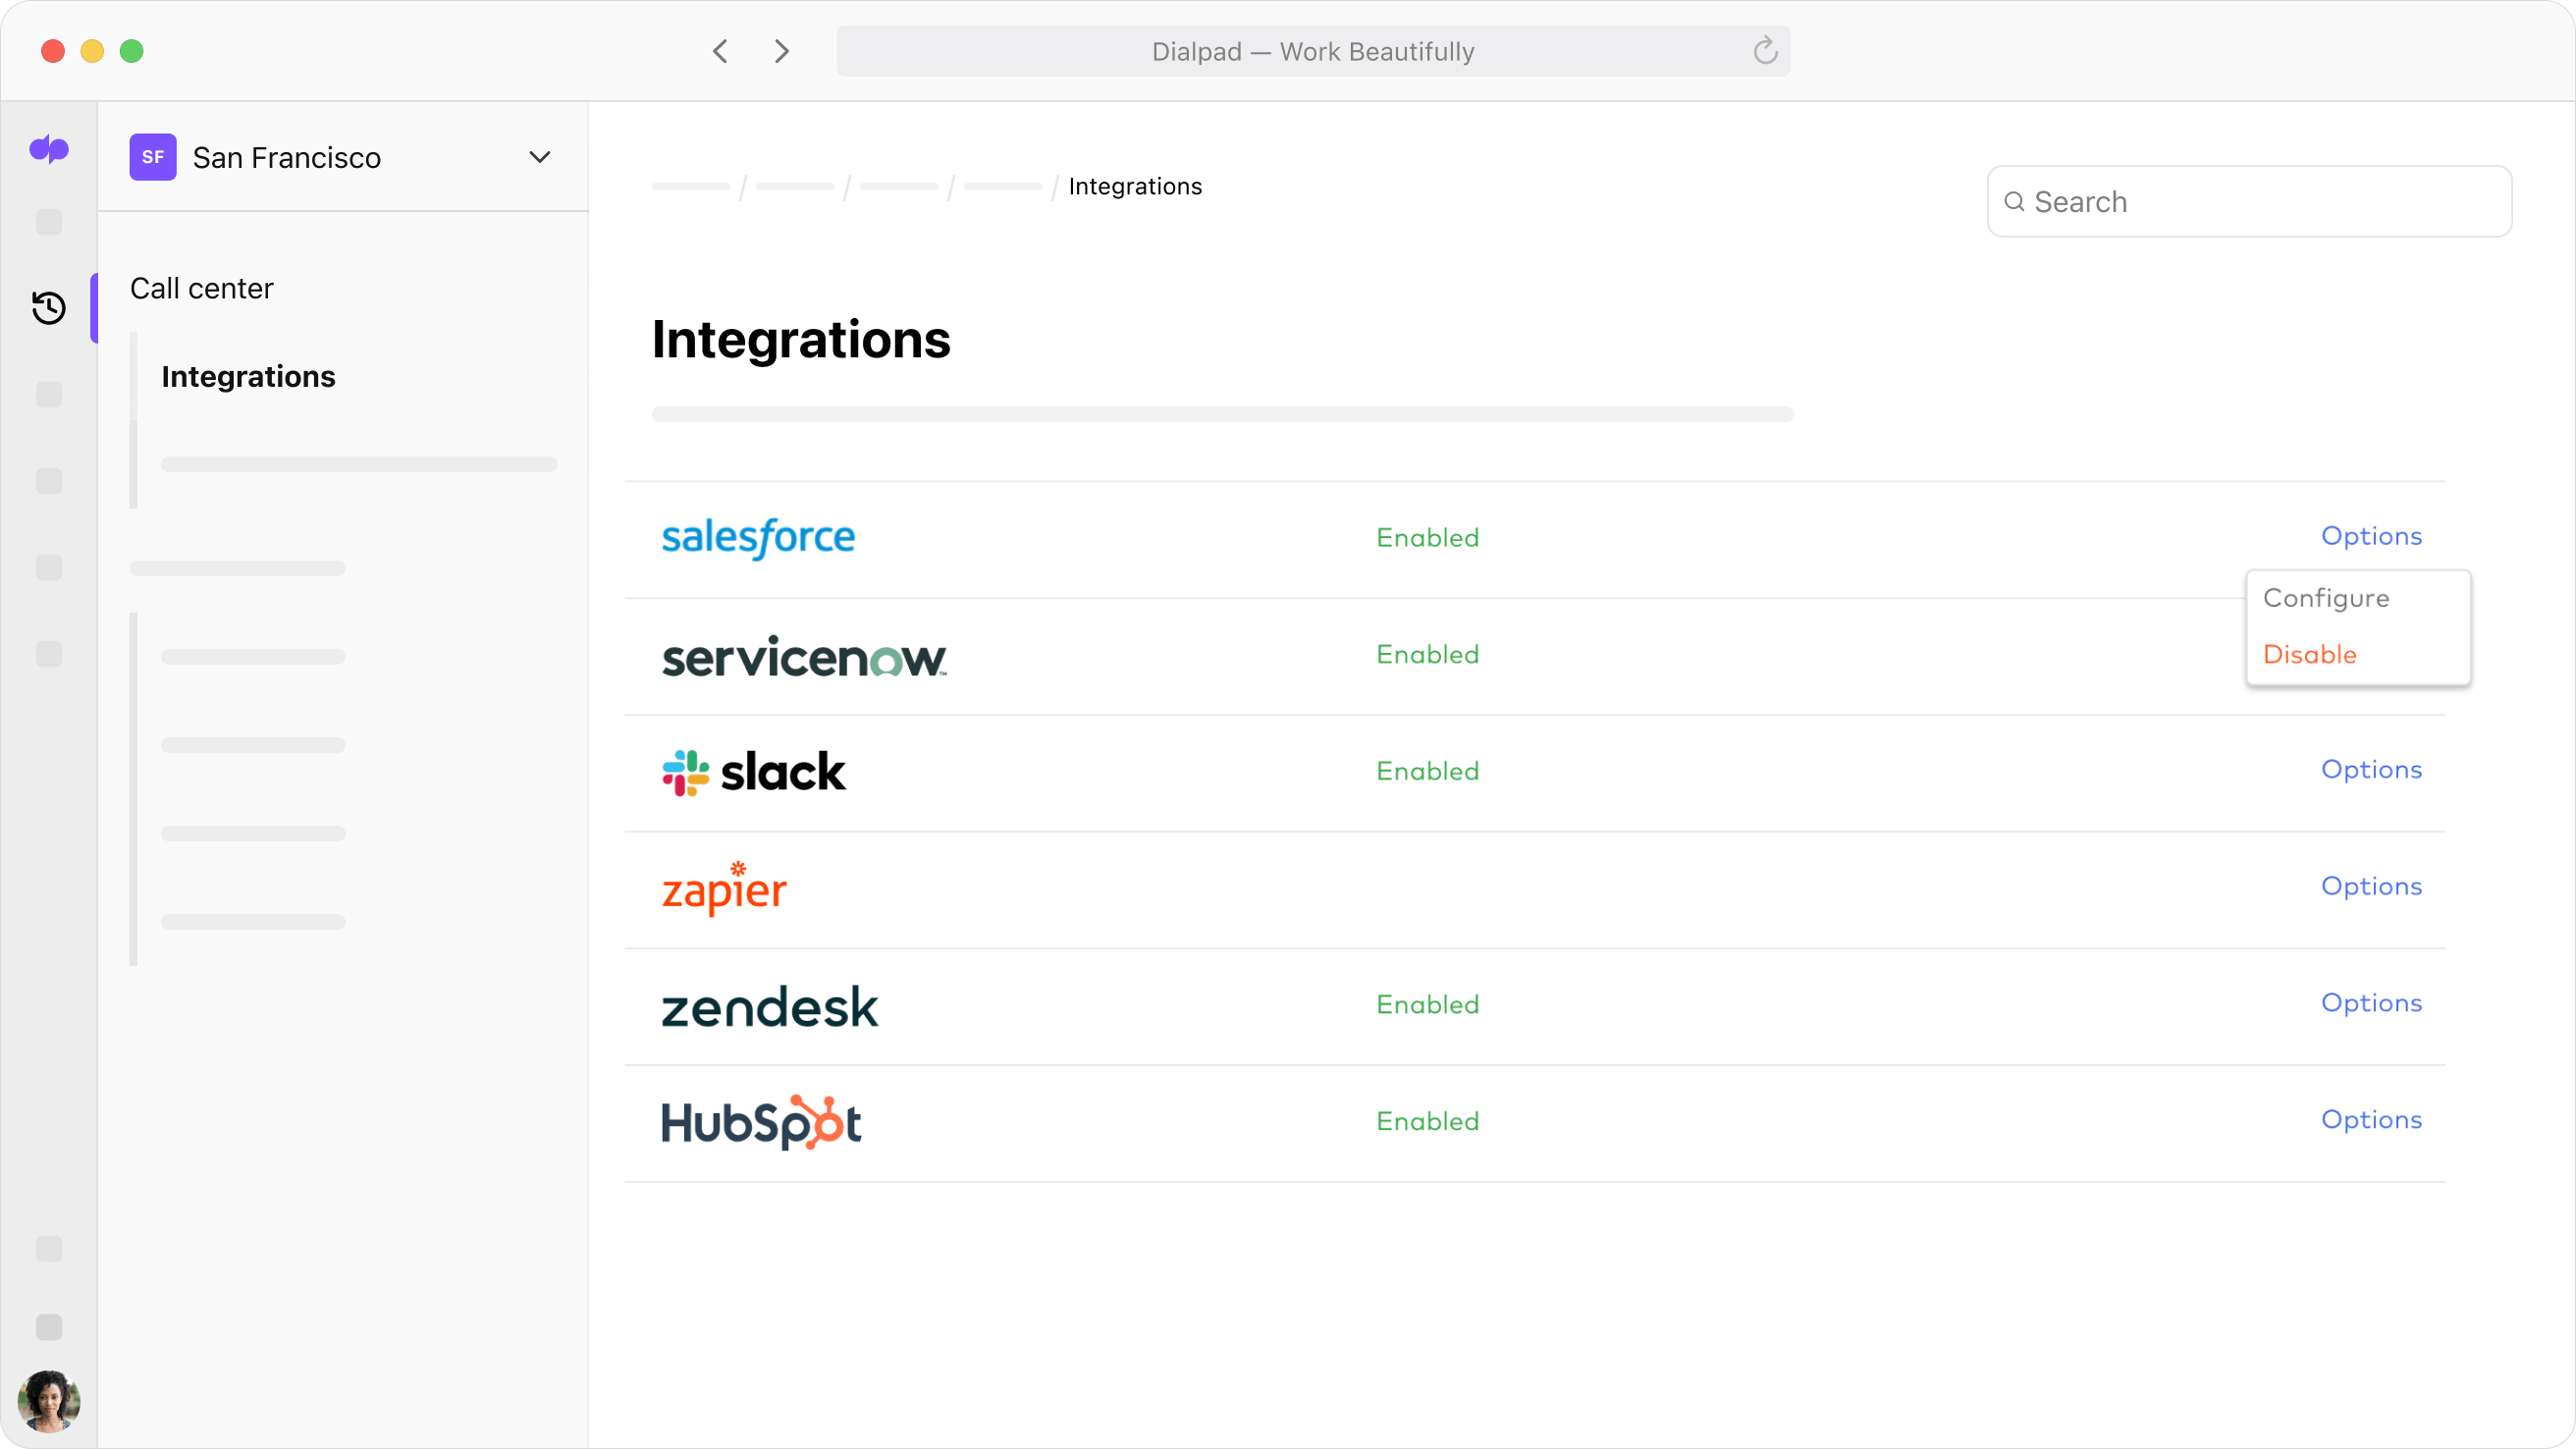Focus the Search input field

2249,202
